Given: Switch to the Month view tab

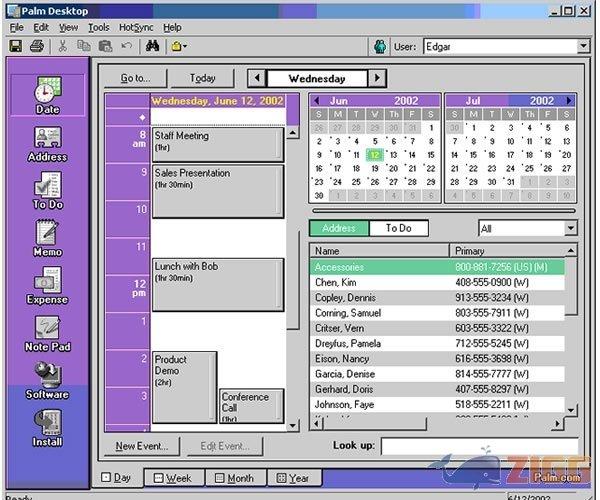Looking at the screenshot, I should [x=235, y=478].
